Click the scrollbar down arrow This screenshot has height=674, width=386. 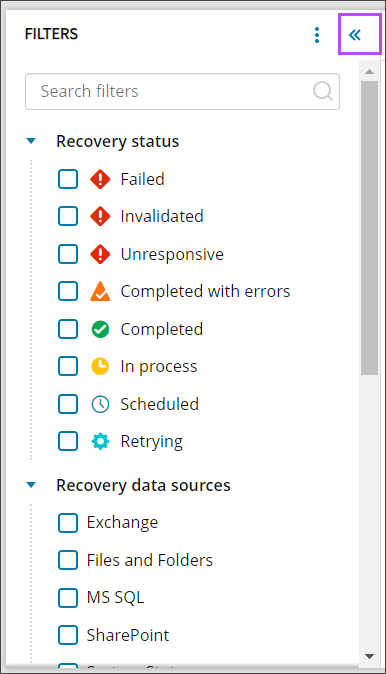click(x=369, y=656)
